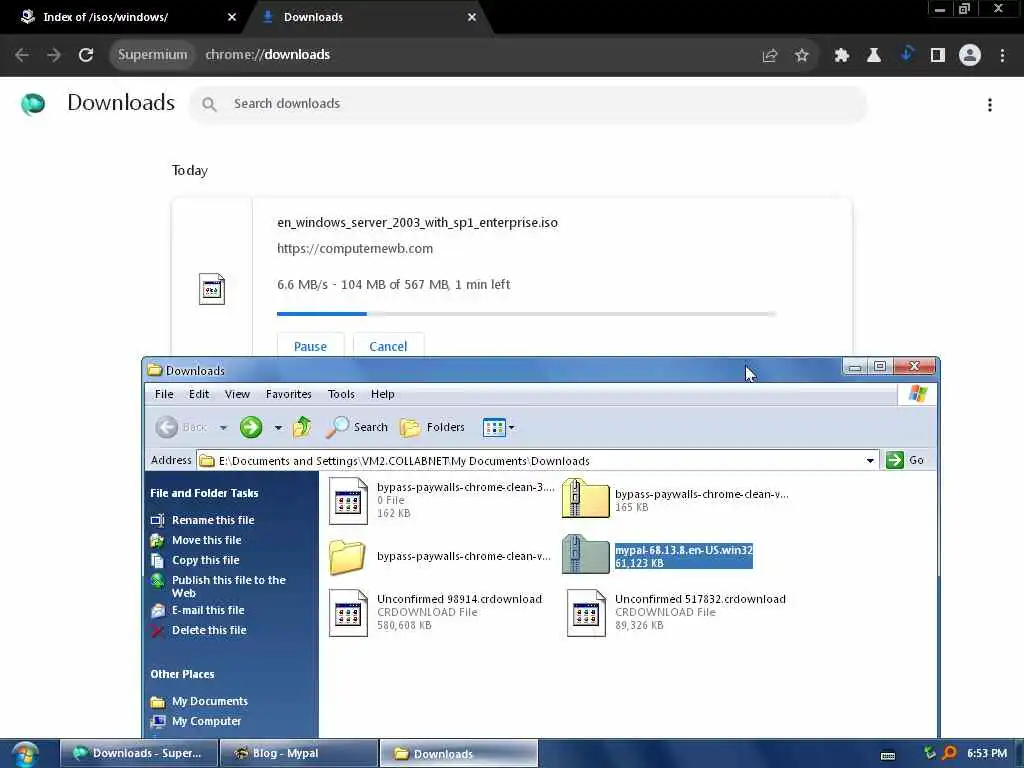Toggle the browser side panel icon
This screenshot has width=1024, height=768.
[938, 56]
